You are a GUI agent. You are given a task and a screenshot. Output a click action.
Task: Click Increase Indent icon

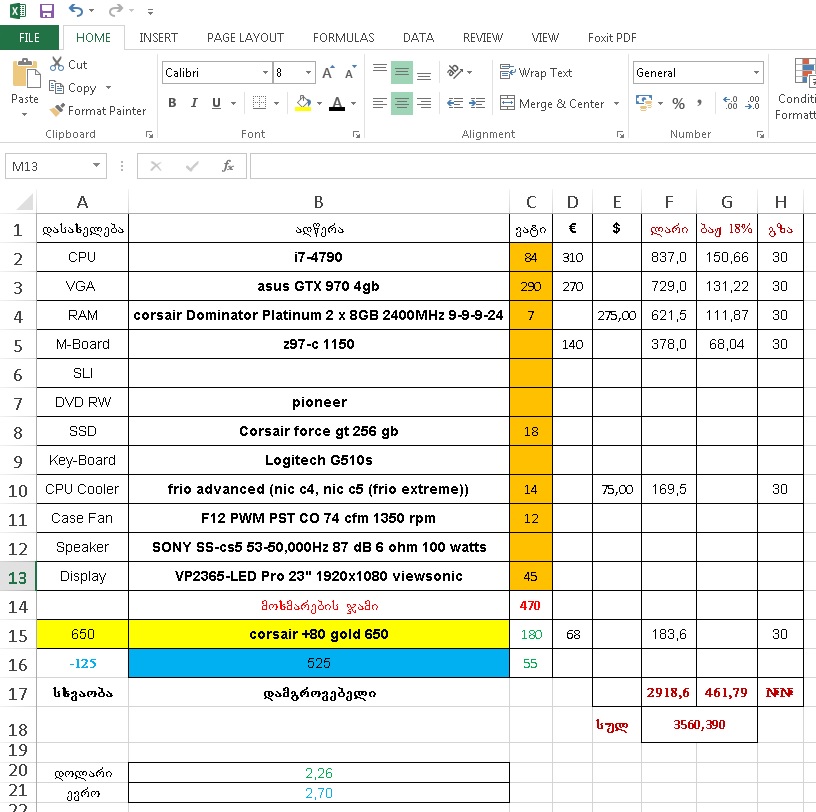click(477, 103)
